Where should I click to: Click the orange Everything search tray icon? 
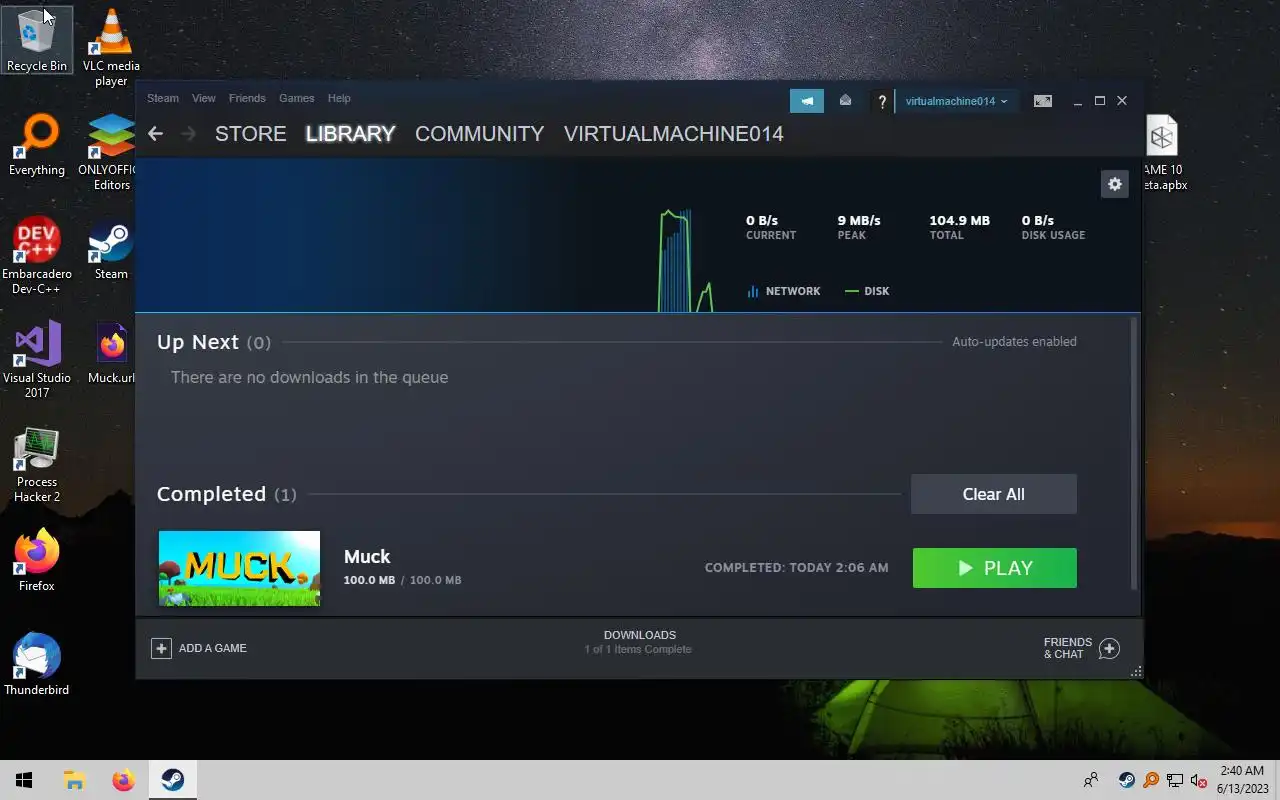(1151, 780)
